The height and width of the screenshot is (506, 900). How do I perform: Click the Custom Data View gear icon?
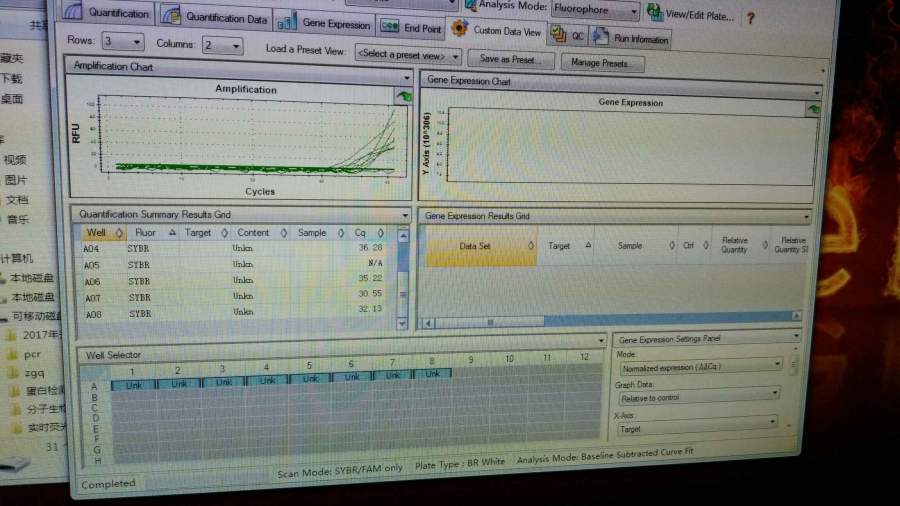(x=459, y=28)
